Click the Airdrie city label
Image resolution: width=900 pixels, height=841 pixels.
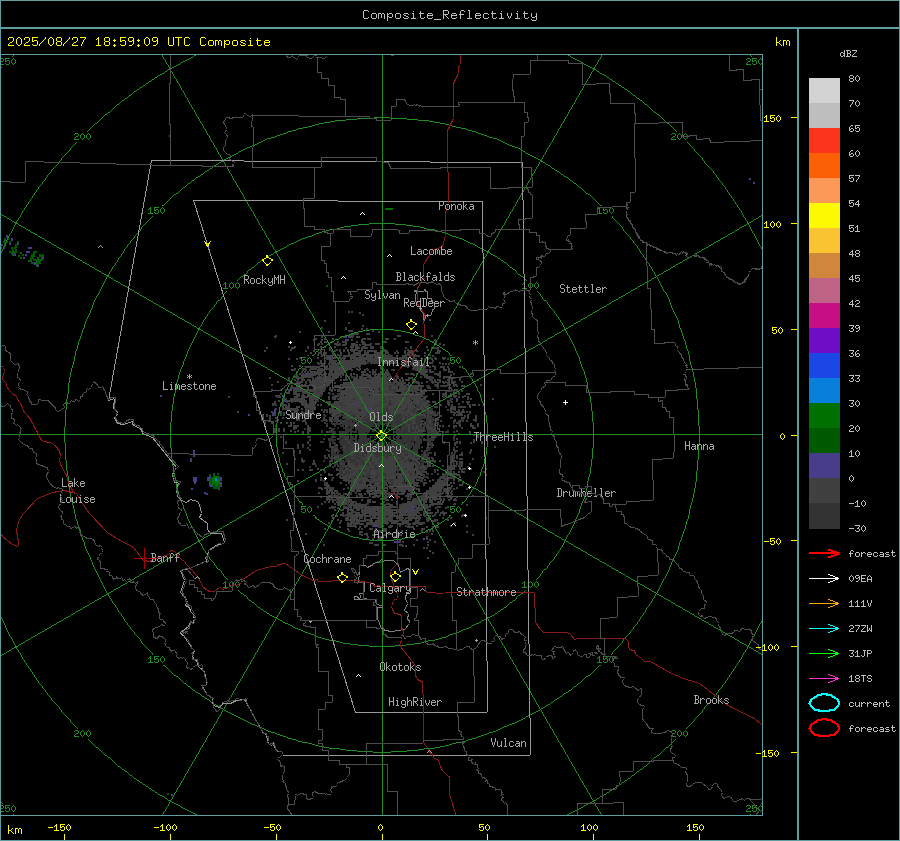click(394, 534)
